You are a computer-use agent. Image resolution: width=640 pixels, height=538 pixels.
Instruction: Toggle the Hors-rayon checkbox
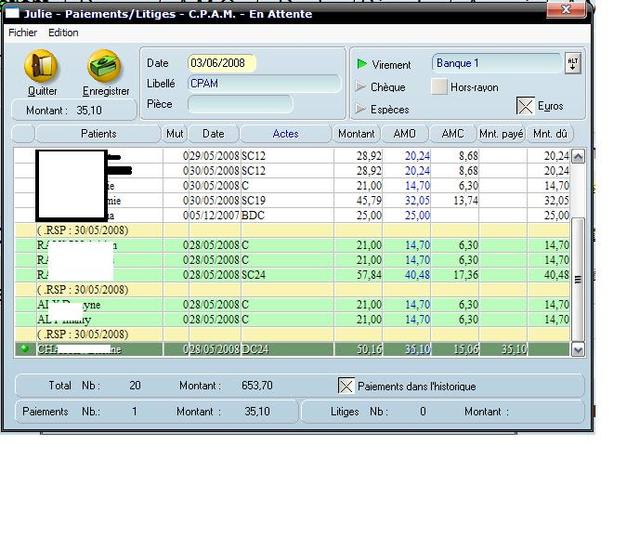(439, 87)
